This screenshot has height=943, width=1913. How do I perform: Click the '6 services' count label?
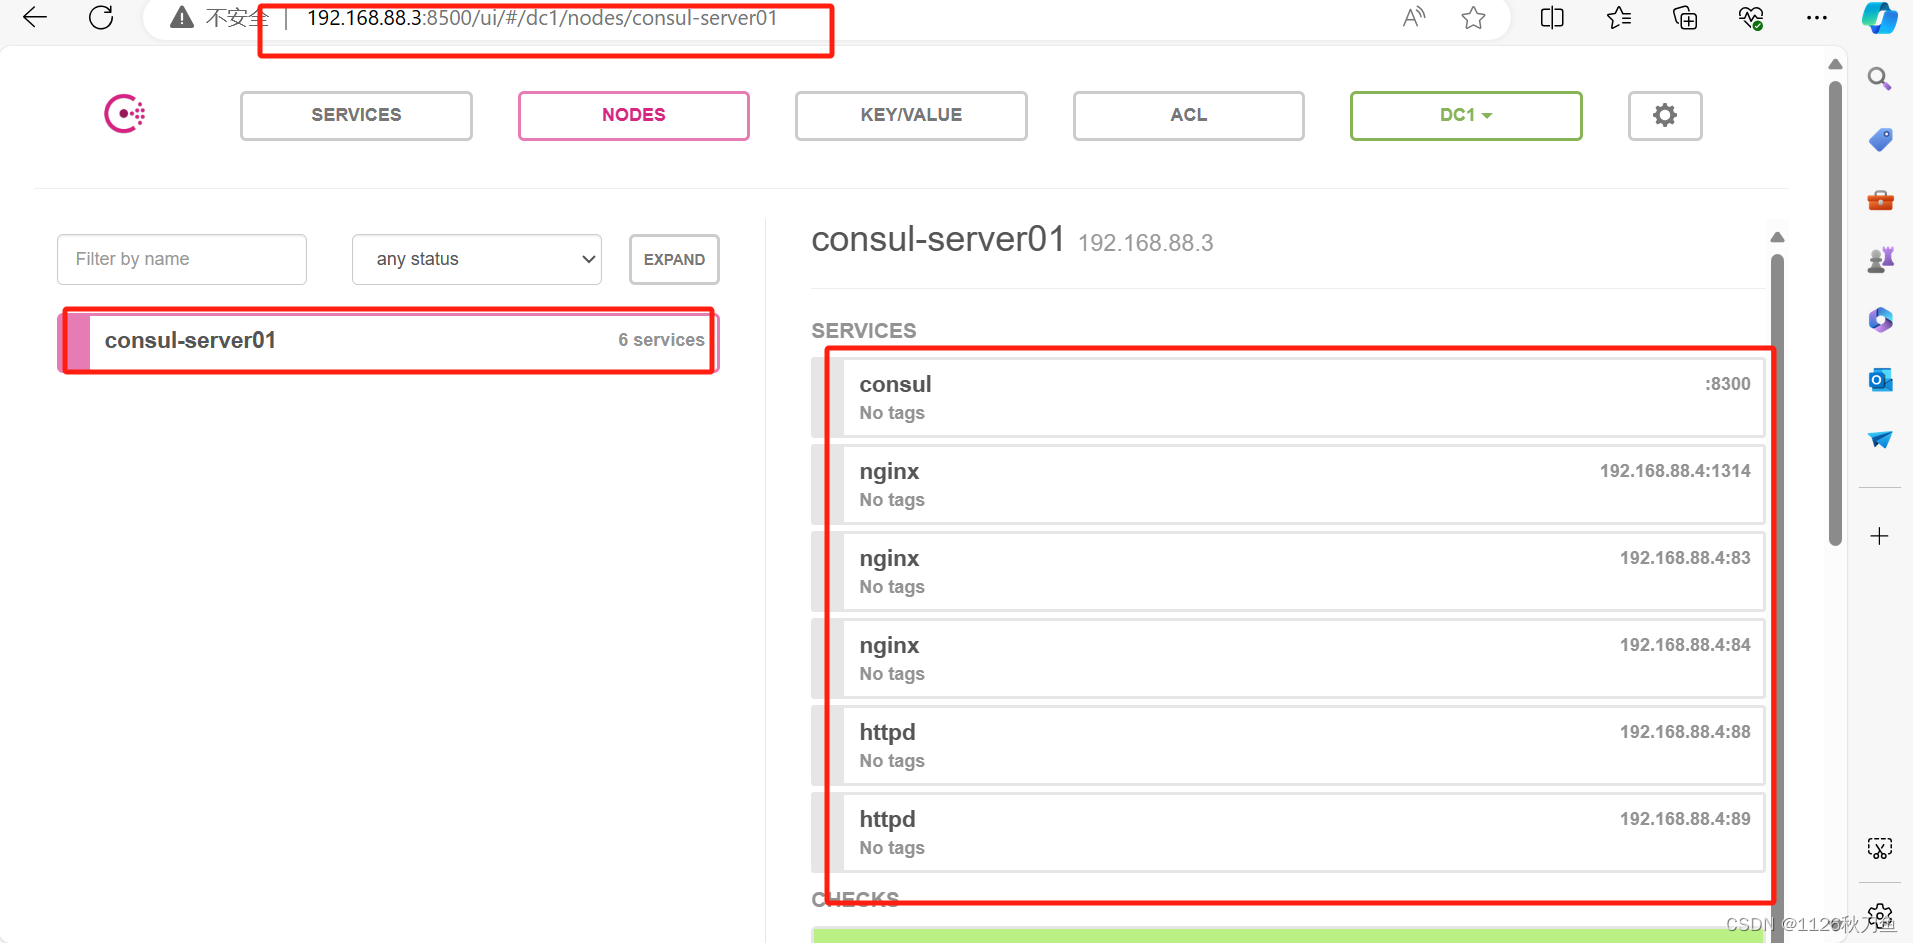coord(661,340)
